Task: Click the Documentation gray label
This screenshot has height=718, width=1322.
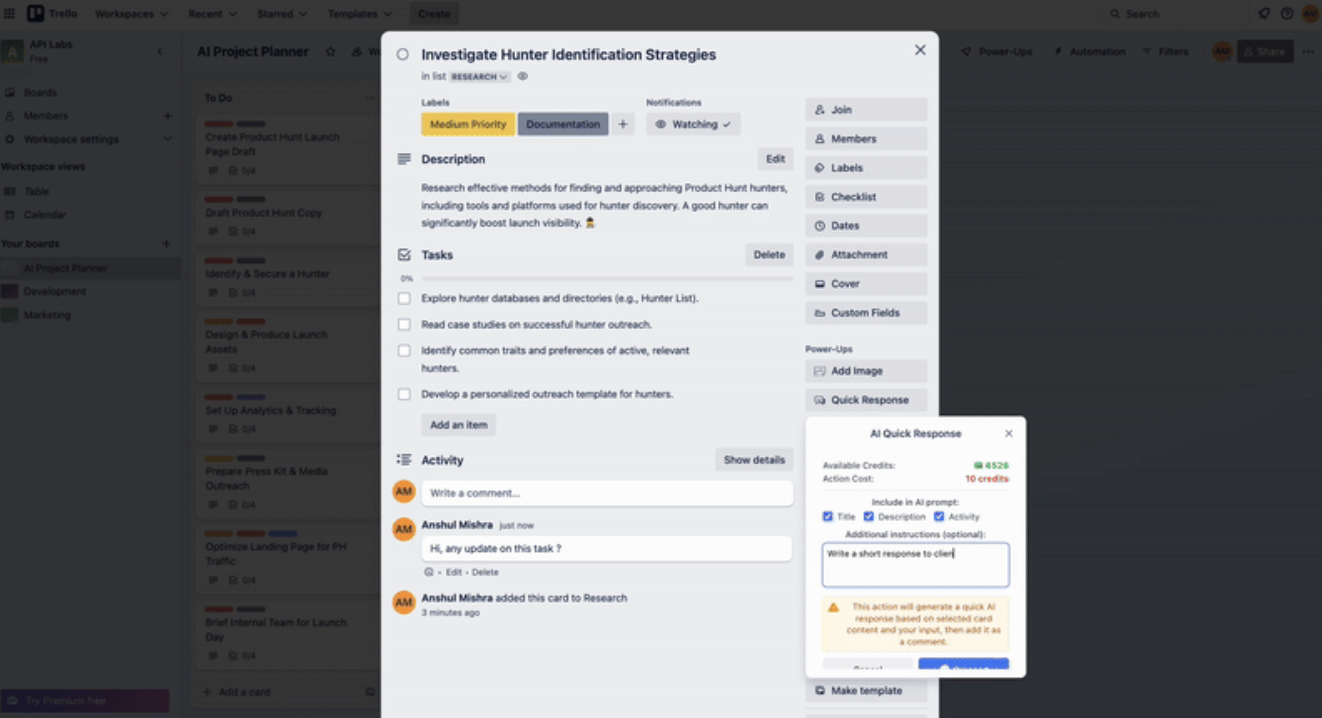Action: click(563, 124)
